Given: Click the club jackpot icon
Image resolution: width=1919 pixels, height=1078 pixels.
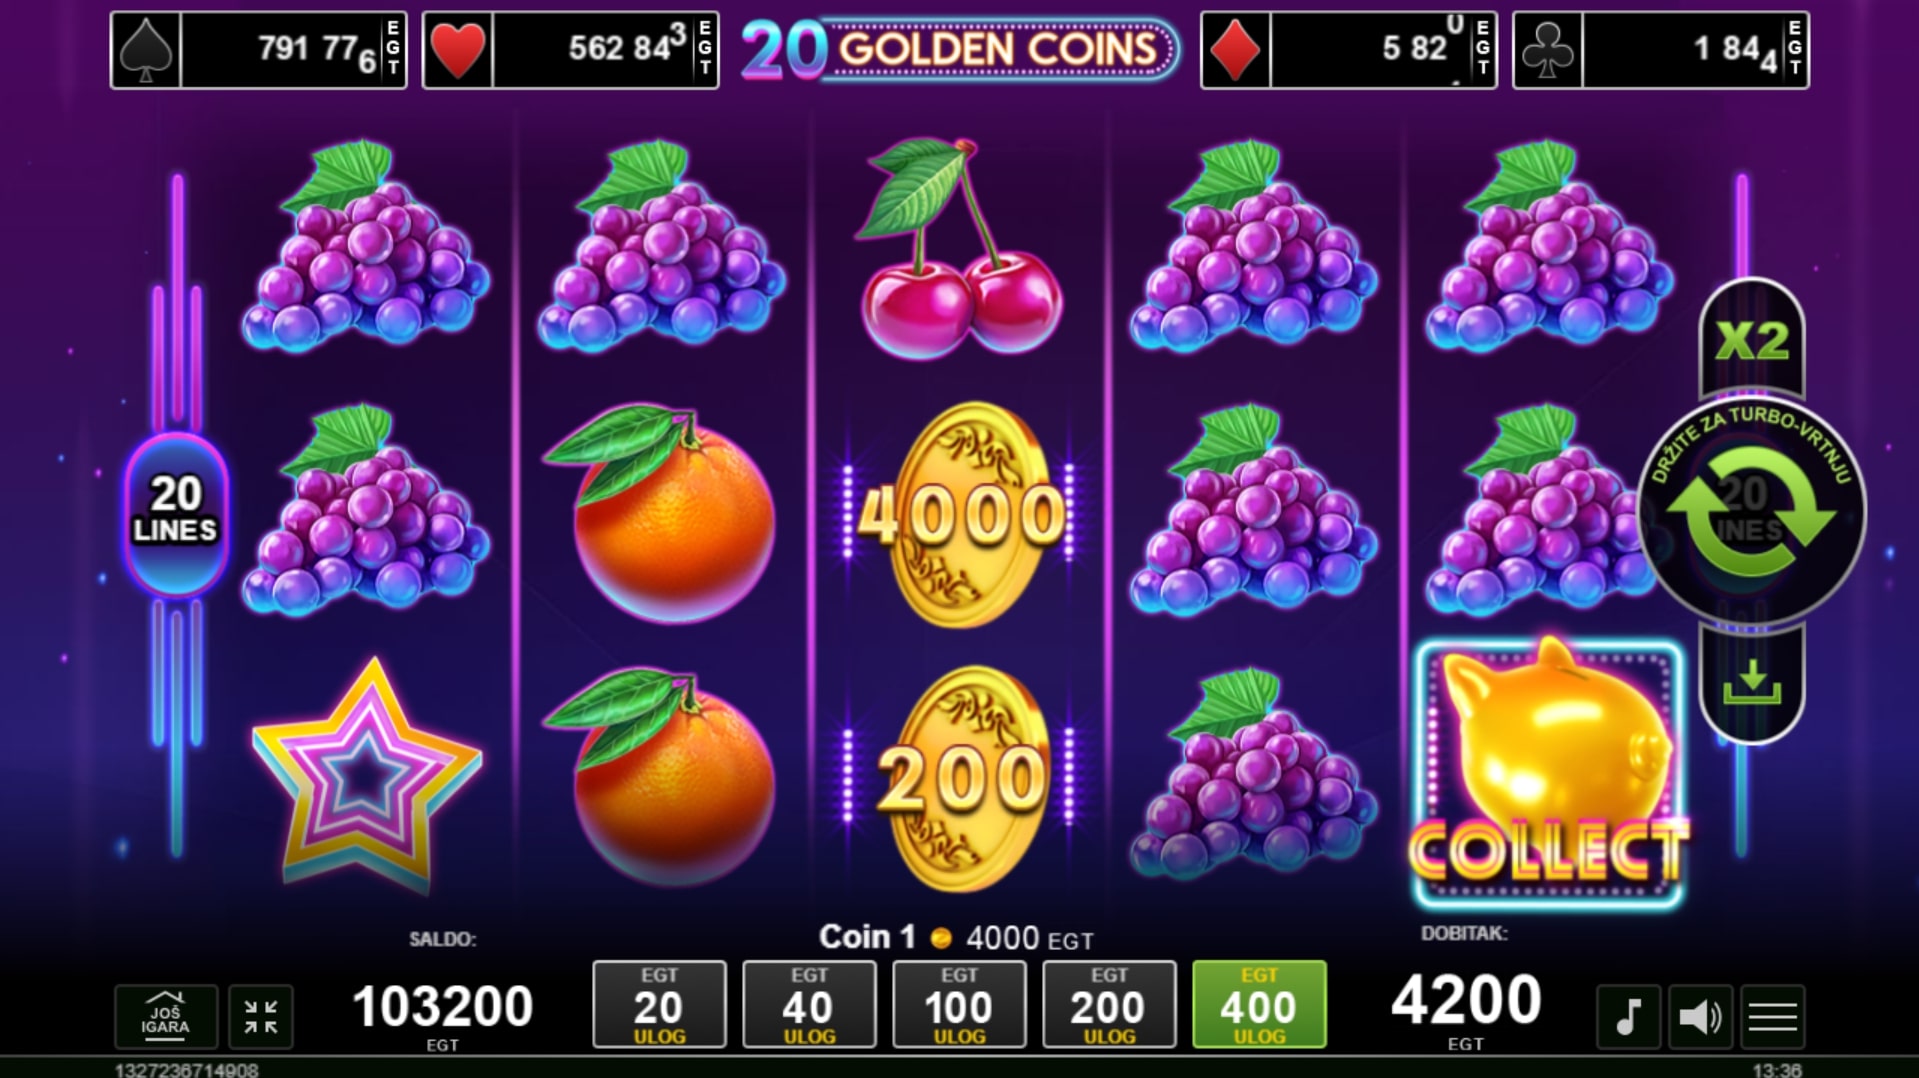Looking at the screenshot, I should (1548, 50).
